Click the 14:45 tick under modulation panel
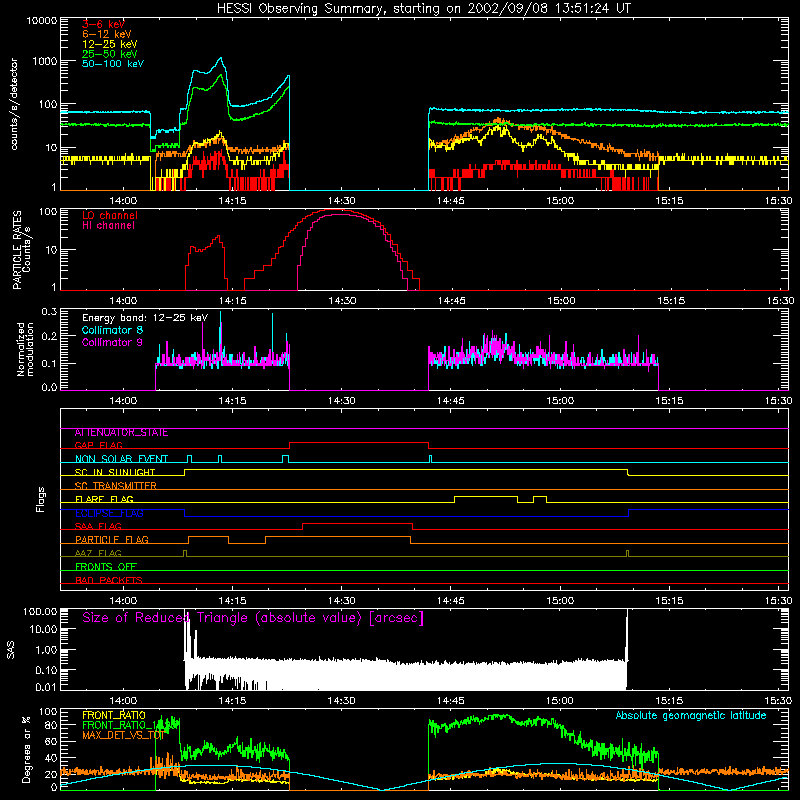Viewport: 800px width, 800px height. coord(451,401)
